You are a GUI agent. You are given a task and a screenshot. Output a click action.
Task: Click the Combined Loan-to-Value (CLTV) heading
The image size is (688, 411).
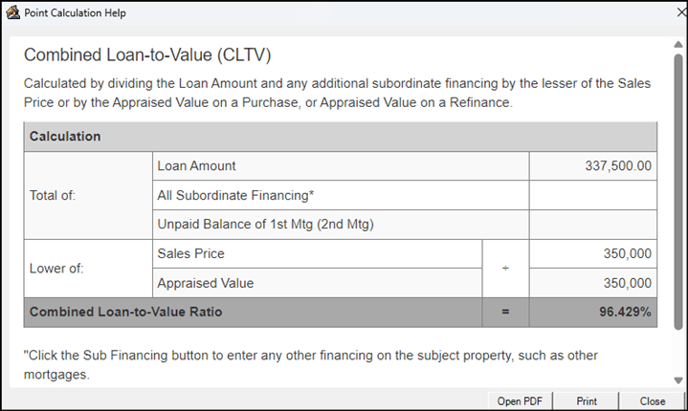click(147, 55)
